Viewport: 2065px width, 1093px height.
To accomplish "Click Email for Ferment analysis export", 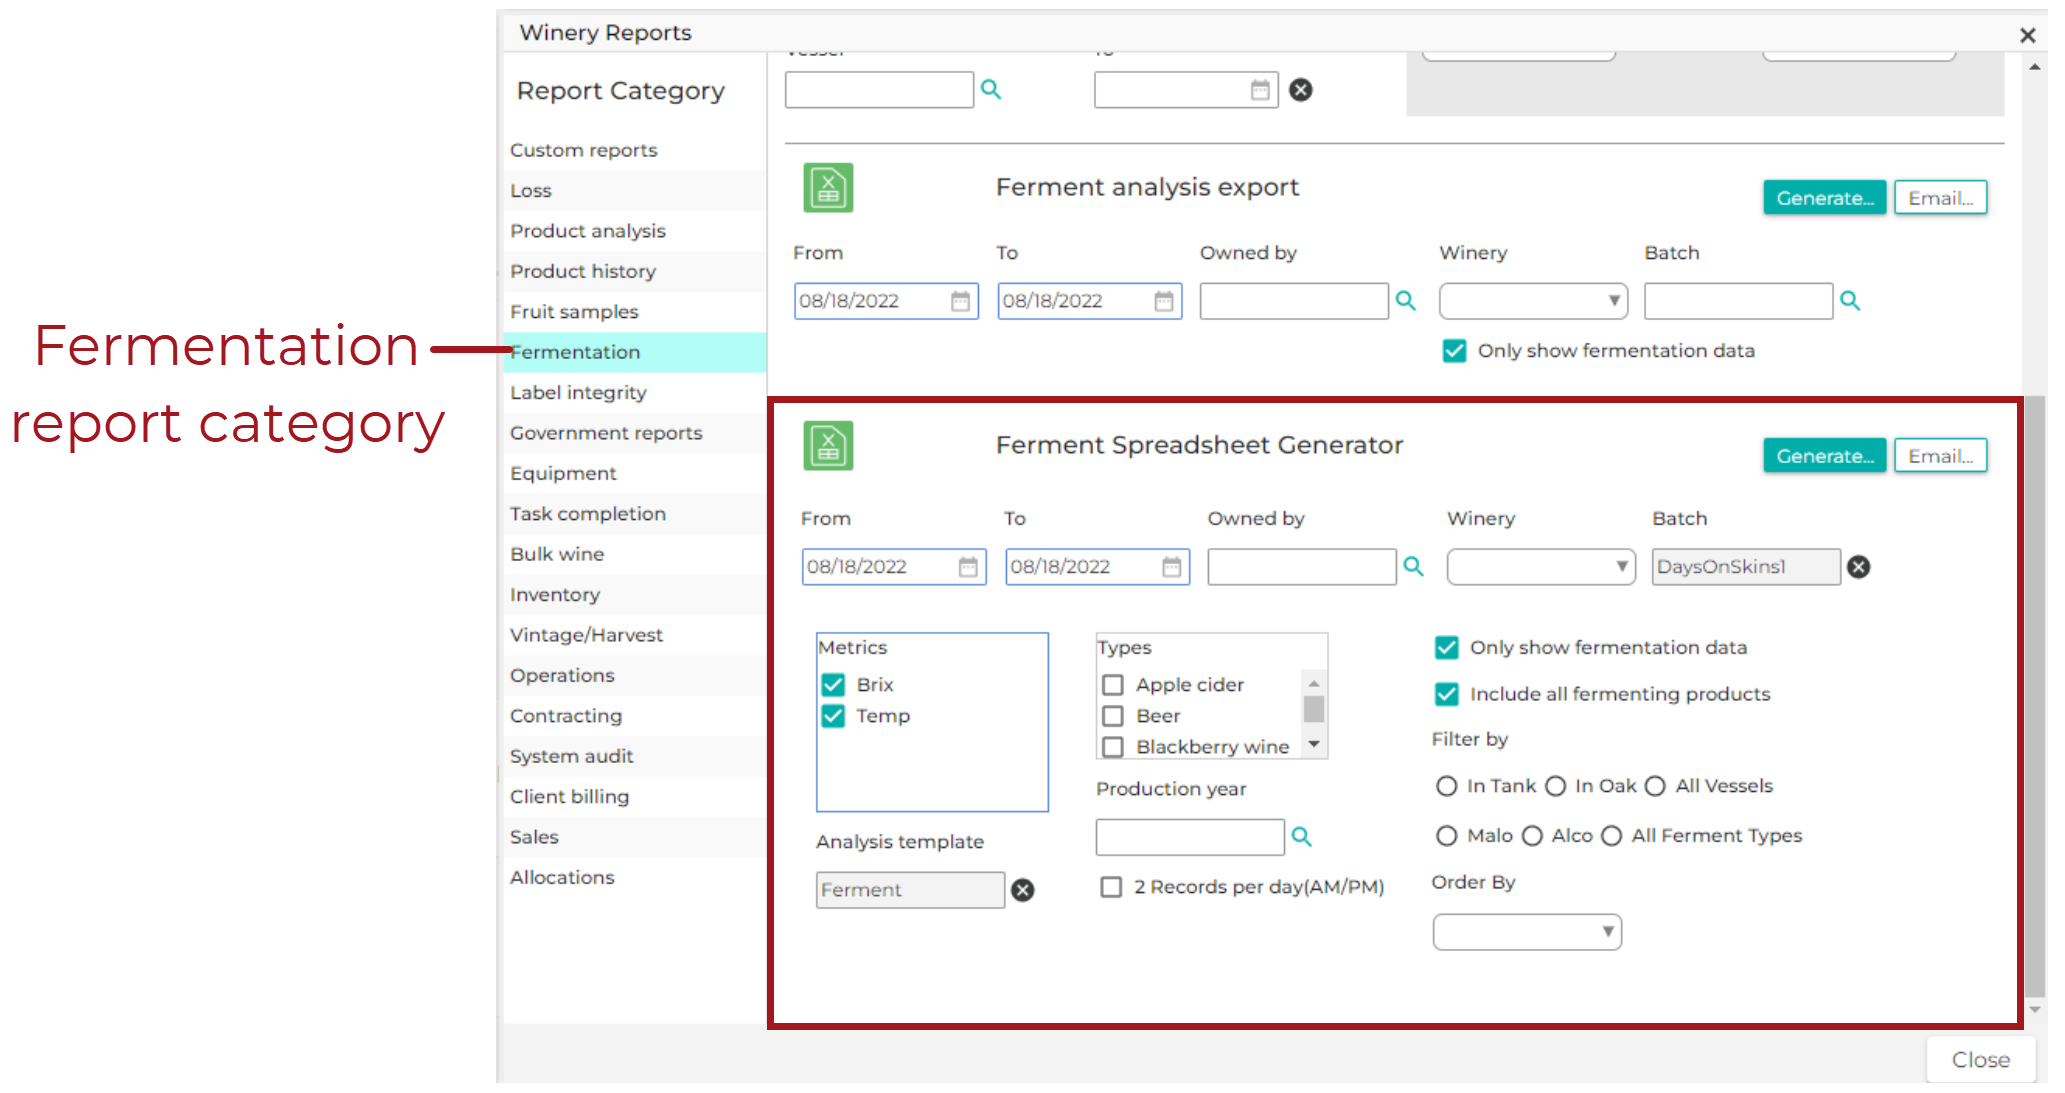I will (x=1940, y=198).
